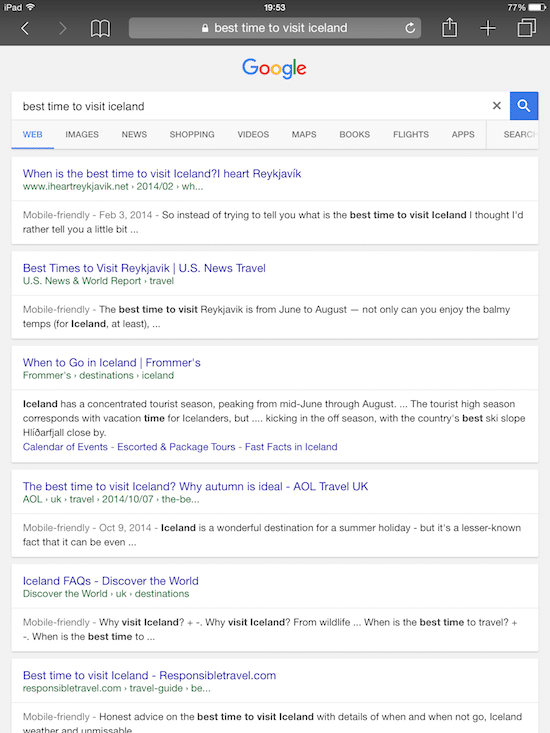Open the share sheet icon

(449, 28)
